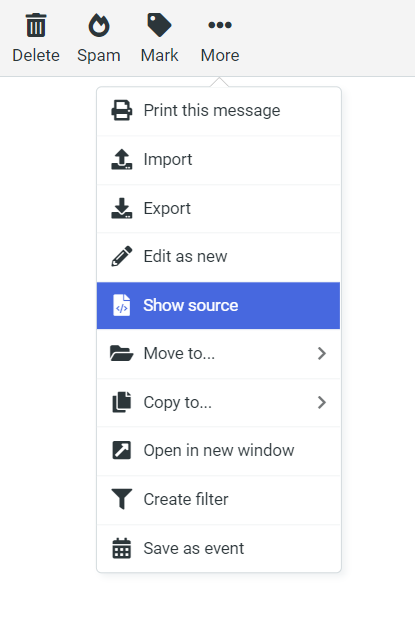Choose Print this message
The height and width of the screenshot is (625, 415).
(x=218, y=111)
